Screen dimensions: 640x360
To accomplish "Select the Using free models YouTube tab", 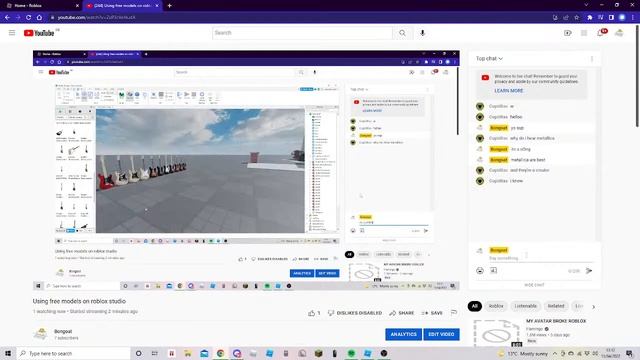I will click(122, 6).
